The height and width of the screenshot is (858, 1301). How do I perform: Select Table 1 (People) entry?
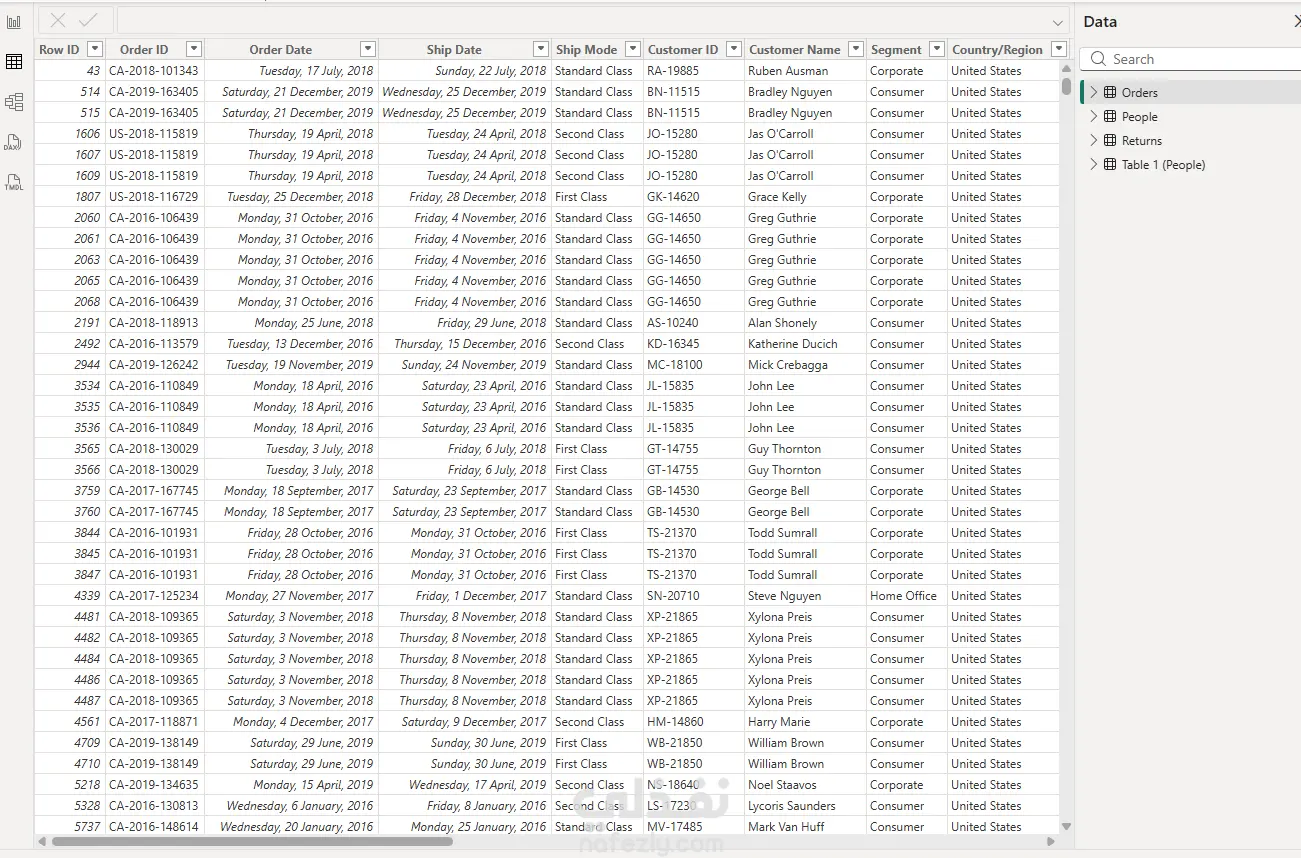tap(1190, 164)
